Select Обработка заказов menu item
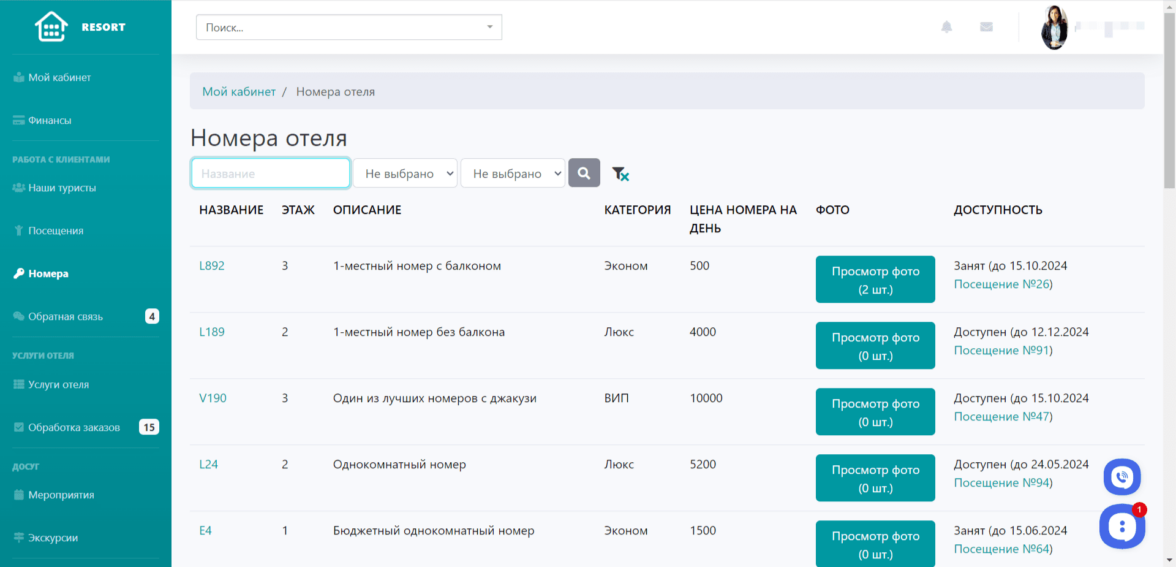This screenshot has height=567, width=1176. tap(73, 427)
